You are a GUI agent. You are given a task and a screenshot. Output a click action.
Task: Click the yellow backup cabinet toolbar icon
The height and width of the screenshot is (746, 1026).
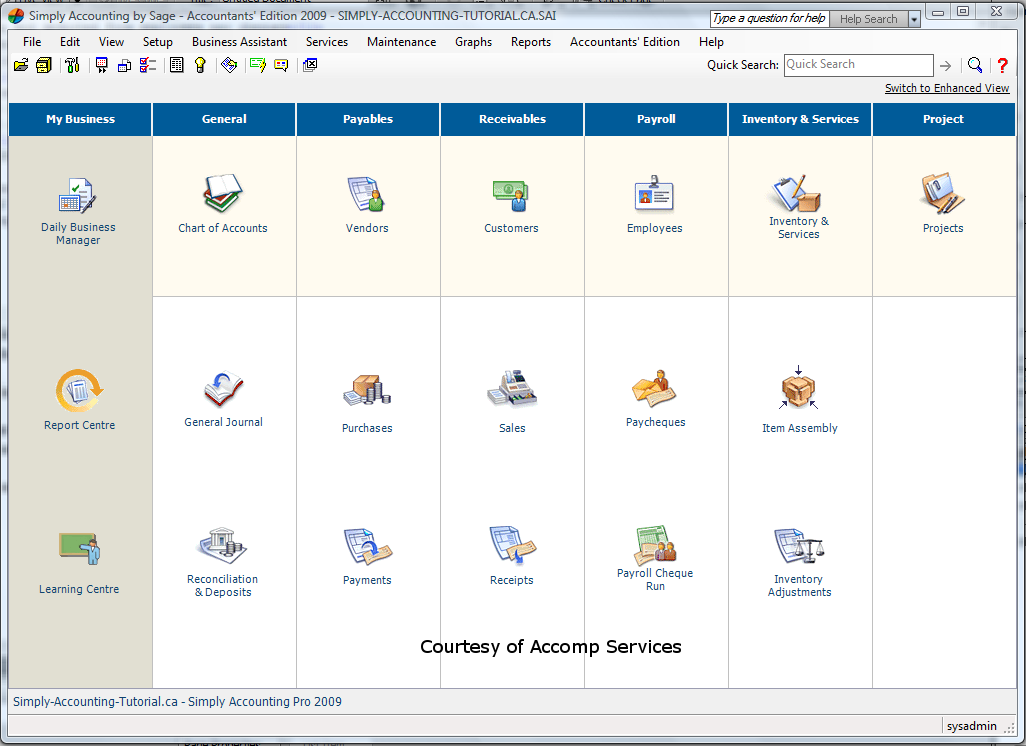44,65
